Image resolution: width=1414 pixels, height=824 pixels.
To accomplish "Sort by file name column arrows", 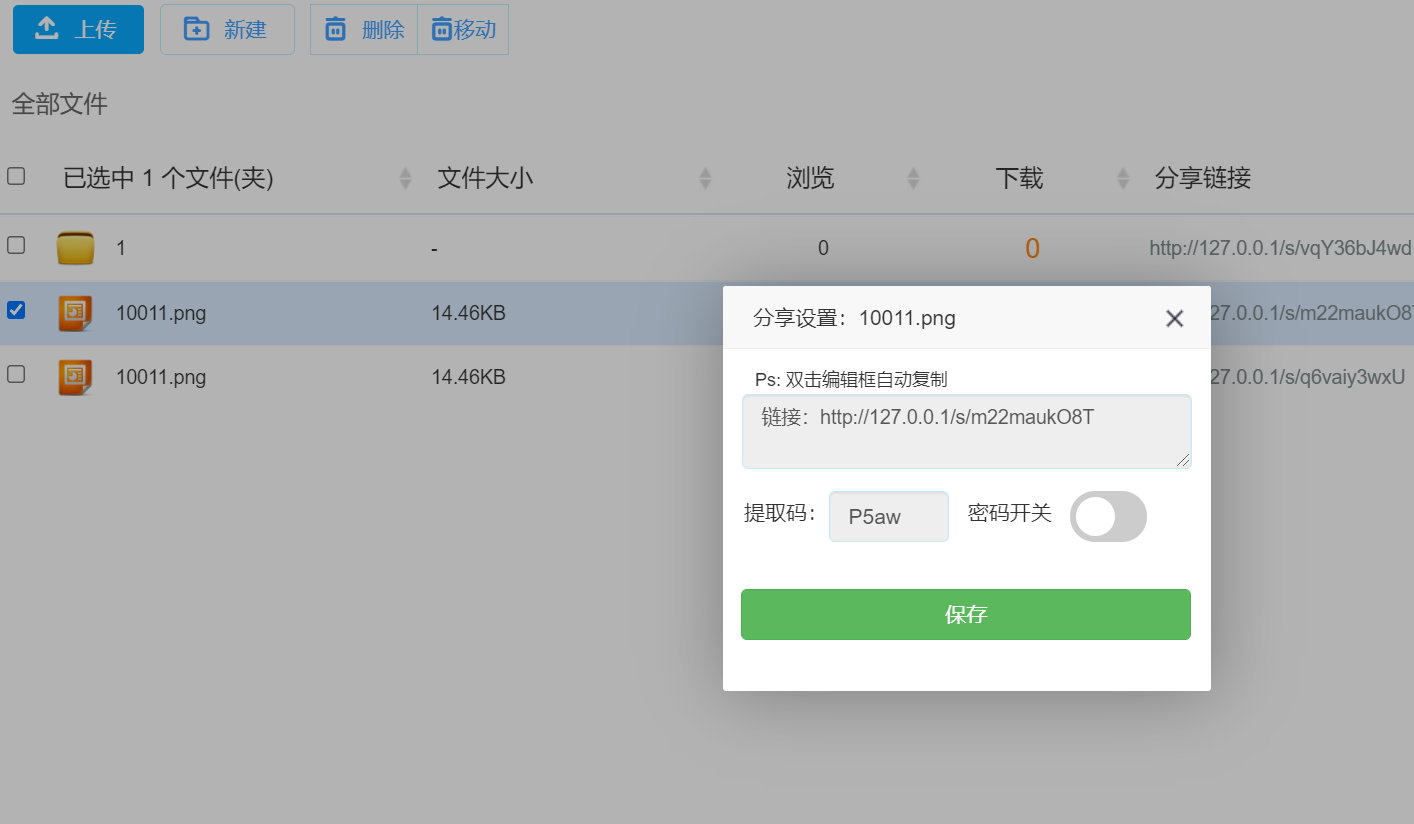I will click(x=405, y=179).
